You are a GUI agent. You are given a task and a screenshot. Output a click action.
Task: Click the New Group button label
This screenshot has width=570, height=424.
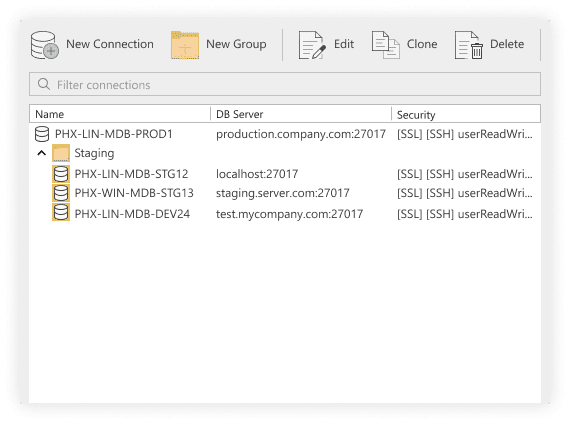click(x=236, y=44)
